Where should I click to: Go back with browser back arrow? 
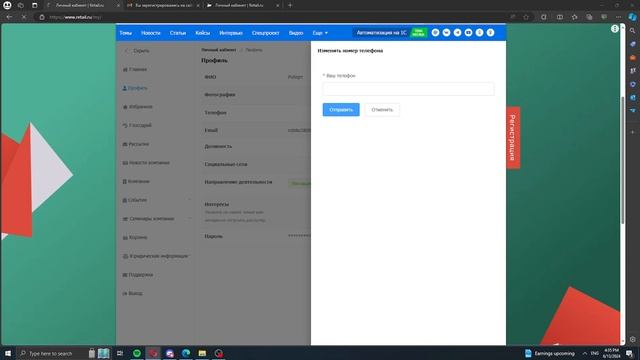click(x=9, y=17)
